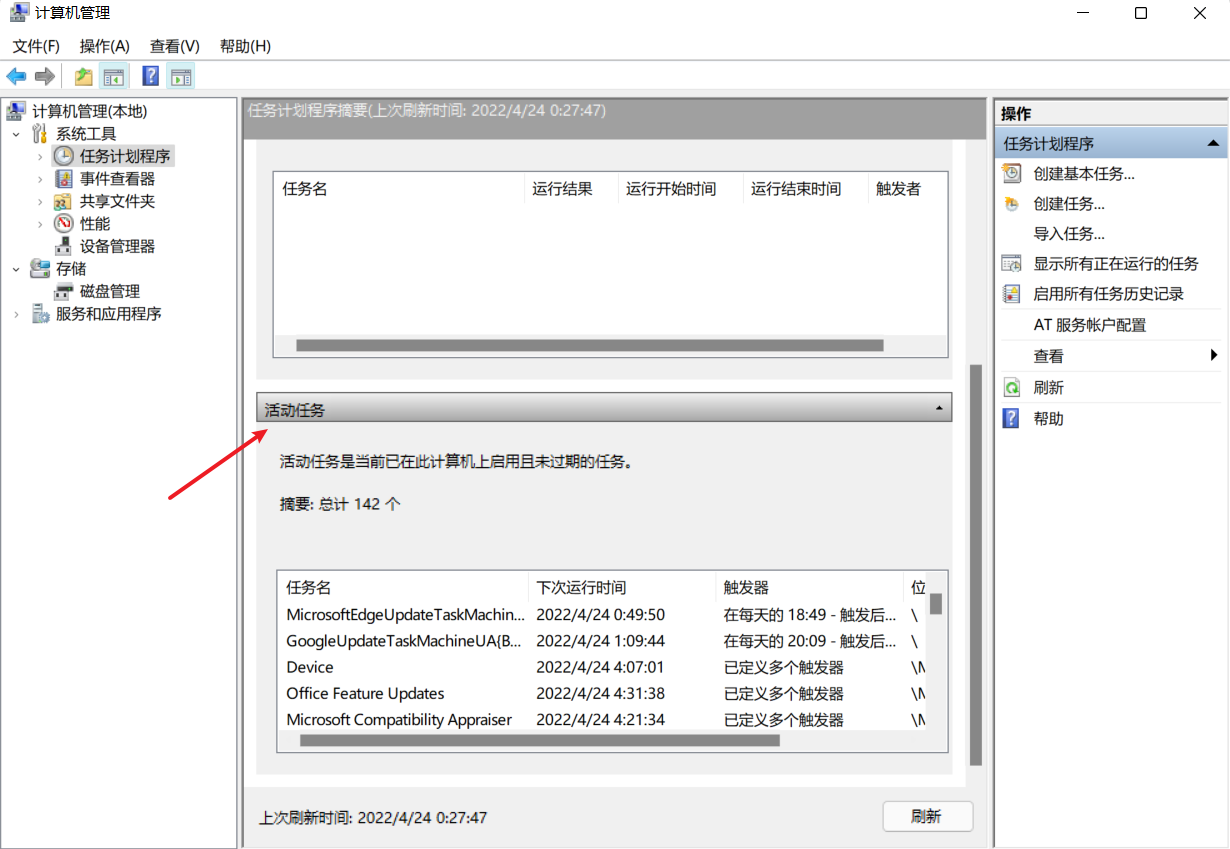Sort active tasks by 下次运行时间 column

pyautogui.click(x=622, y=587)
